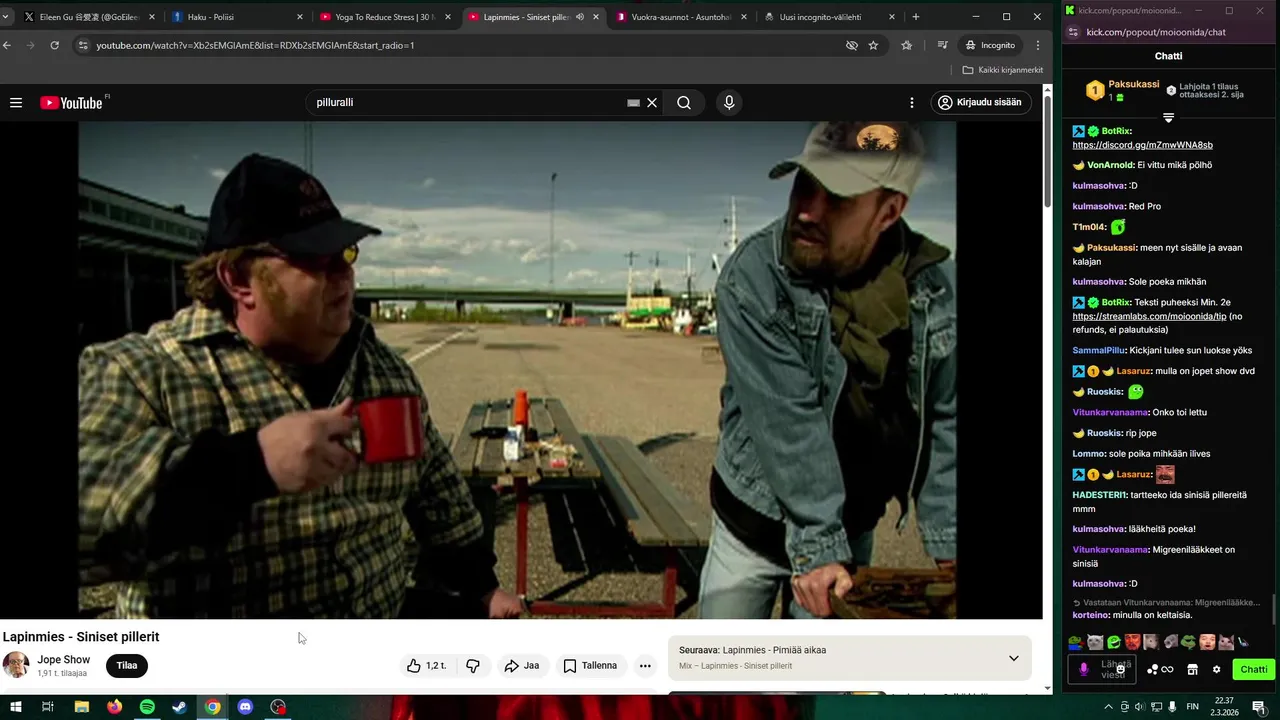Viewport: 1280px width, 720px height.
Task: Switch to the Vuokra-asunnot tab
Action: click(x=680, y=17)
